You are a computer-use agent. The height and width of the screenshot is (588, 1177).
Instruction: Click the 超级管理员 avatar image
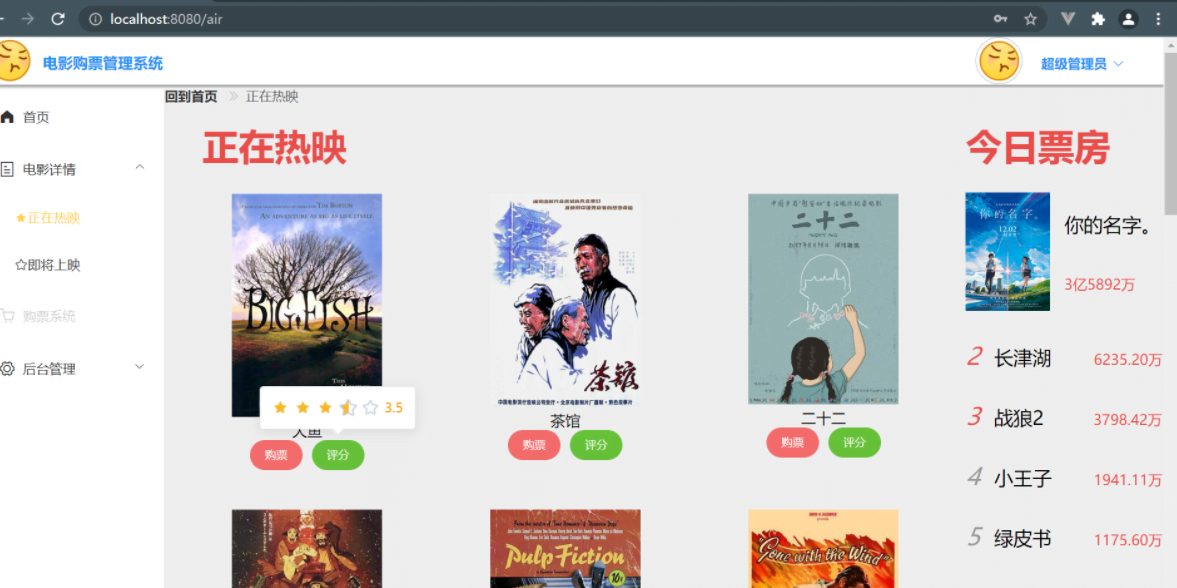pyautogui.click(x=998, y=62)
